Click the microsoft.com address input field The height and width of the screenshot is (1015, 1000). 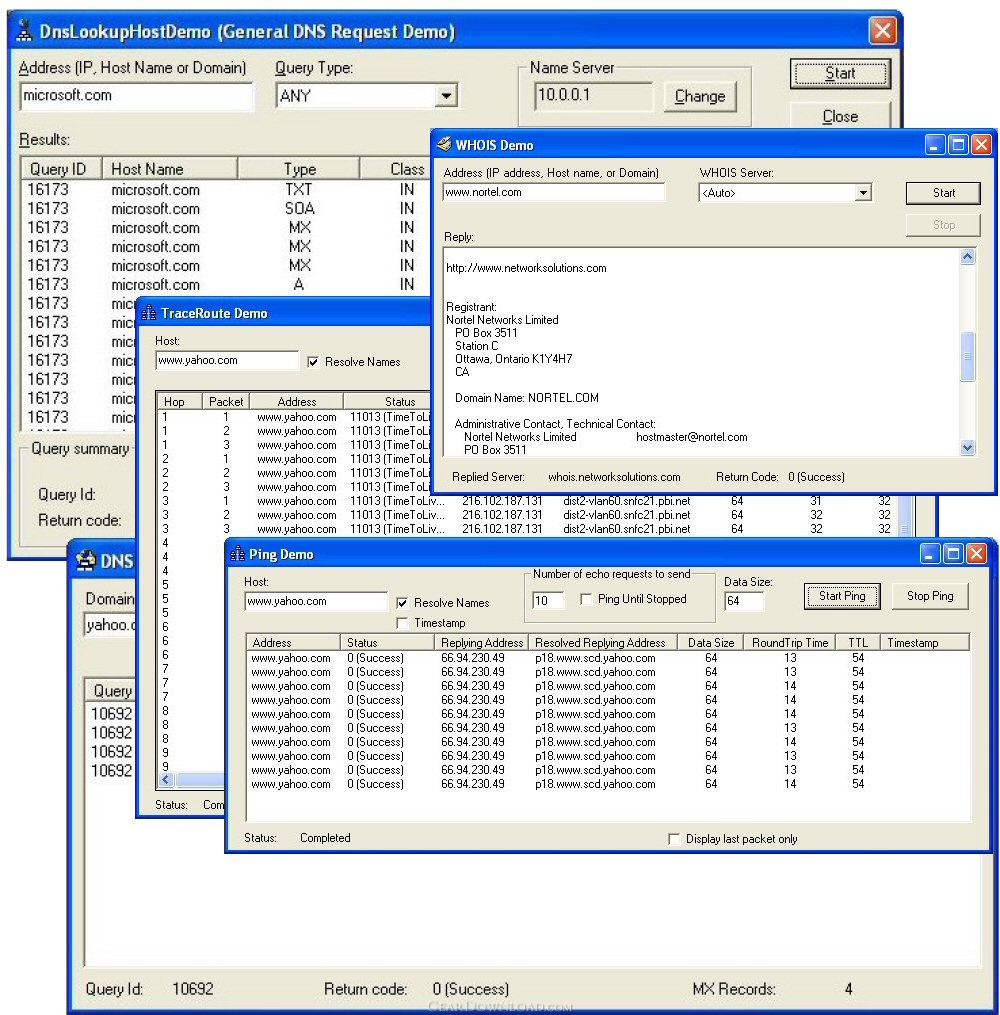click(x=137, y=96)
